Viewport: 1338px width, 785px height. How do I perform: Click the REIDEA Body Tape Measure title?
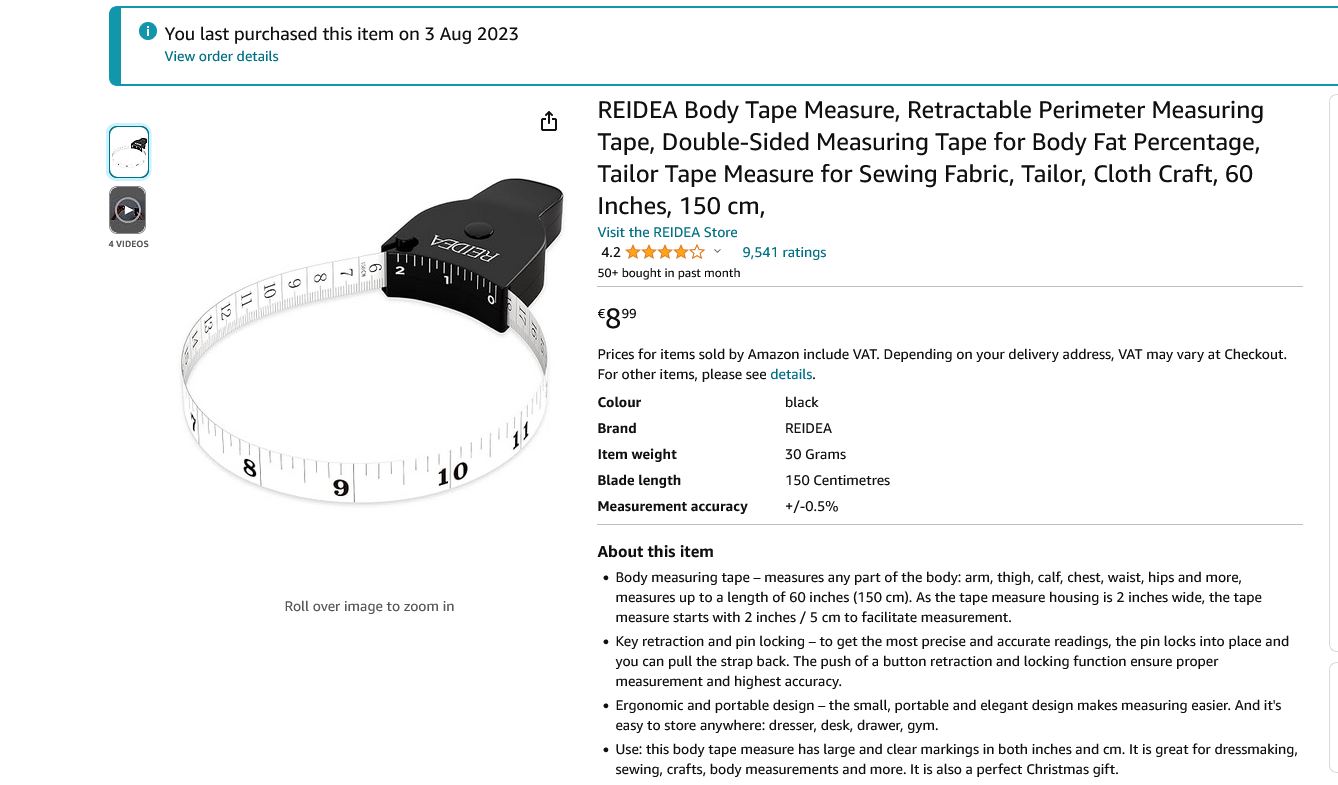[932, 158]
